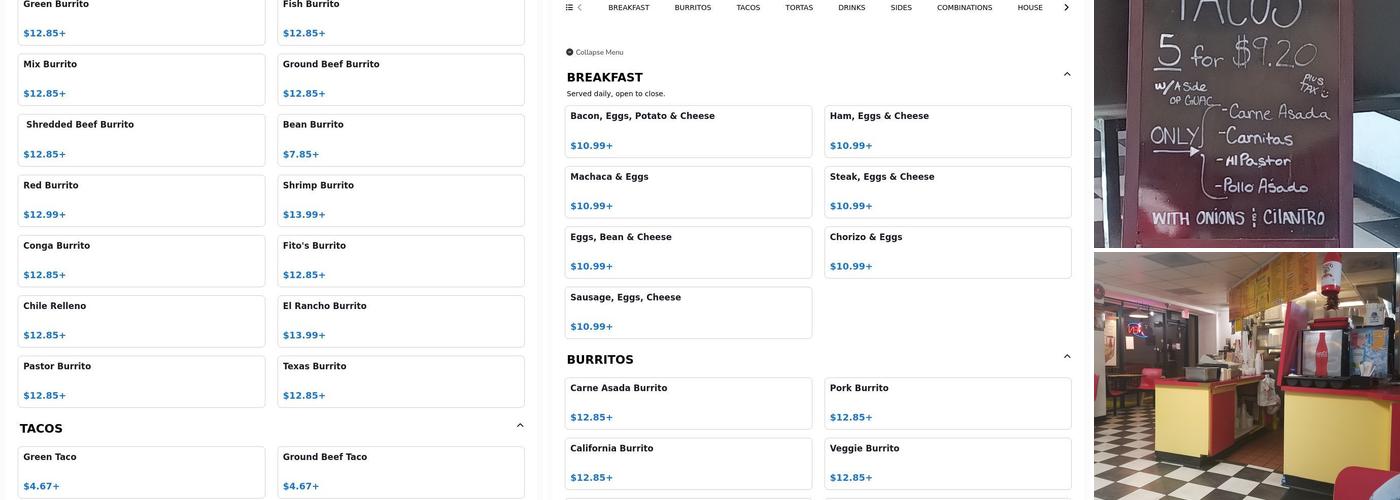Screen dimensions: 1400x500
Task: Select Green Taco item
Action: [141, 472]
